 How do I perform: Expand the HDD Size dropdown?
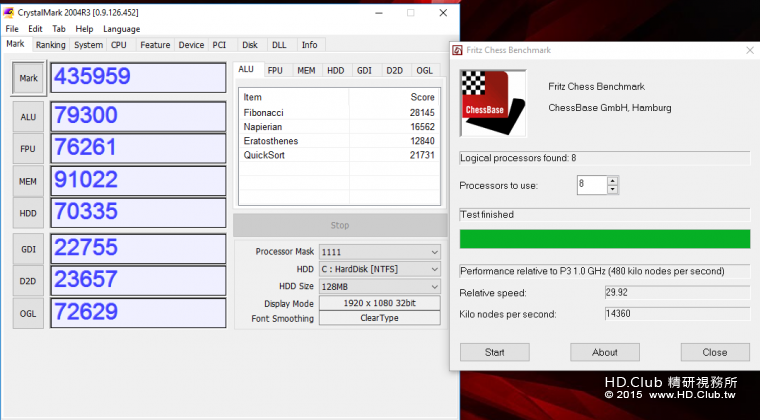tap(380, 286)
